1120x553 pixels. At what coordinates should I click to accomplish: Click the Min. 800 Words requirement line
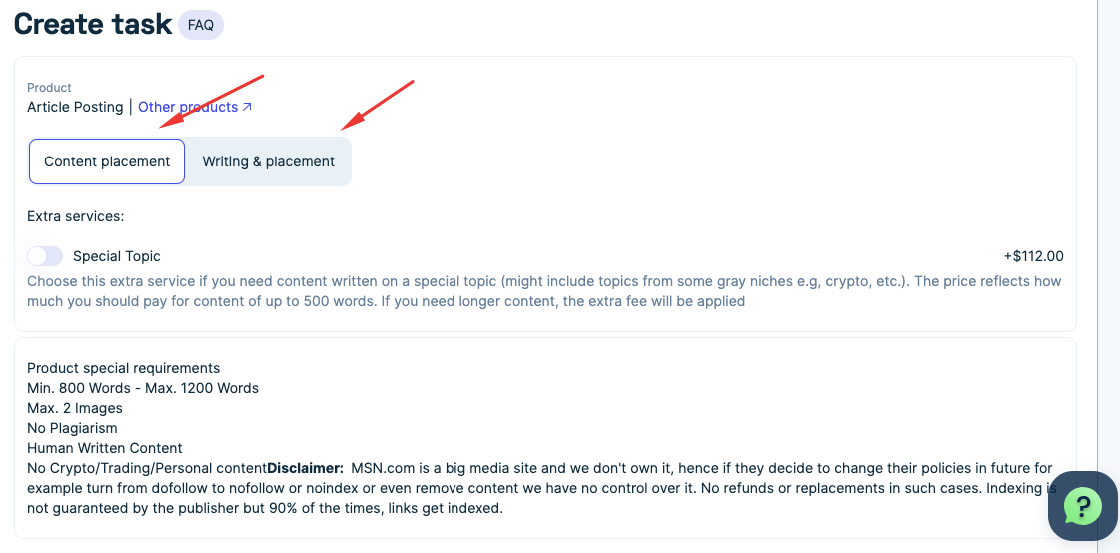point(143,388)
